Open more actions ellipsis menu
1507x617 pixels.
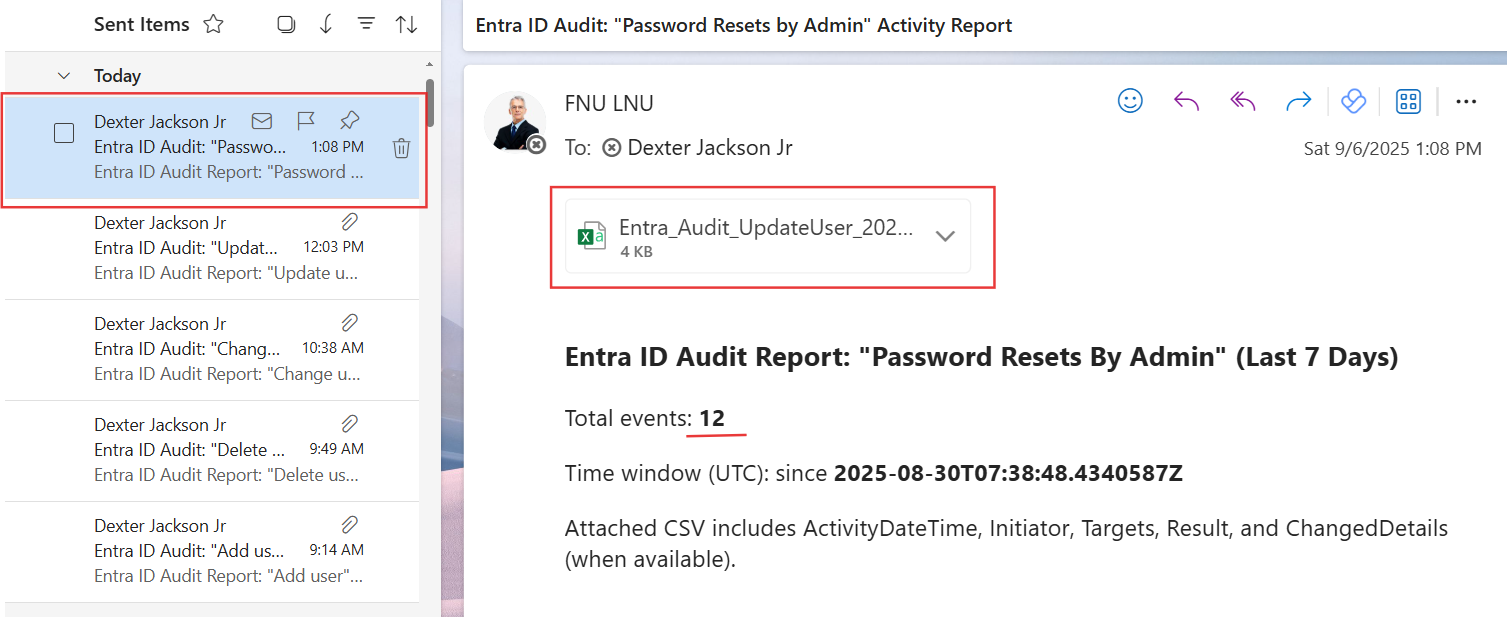[1466, 101]
